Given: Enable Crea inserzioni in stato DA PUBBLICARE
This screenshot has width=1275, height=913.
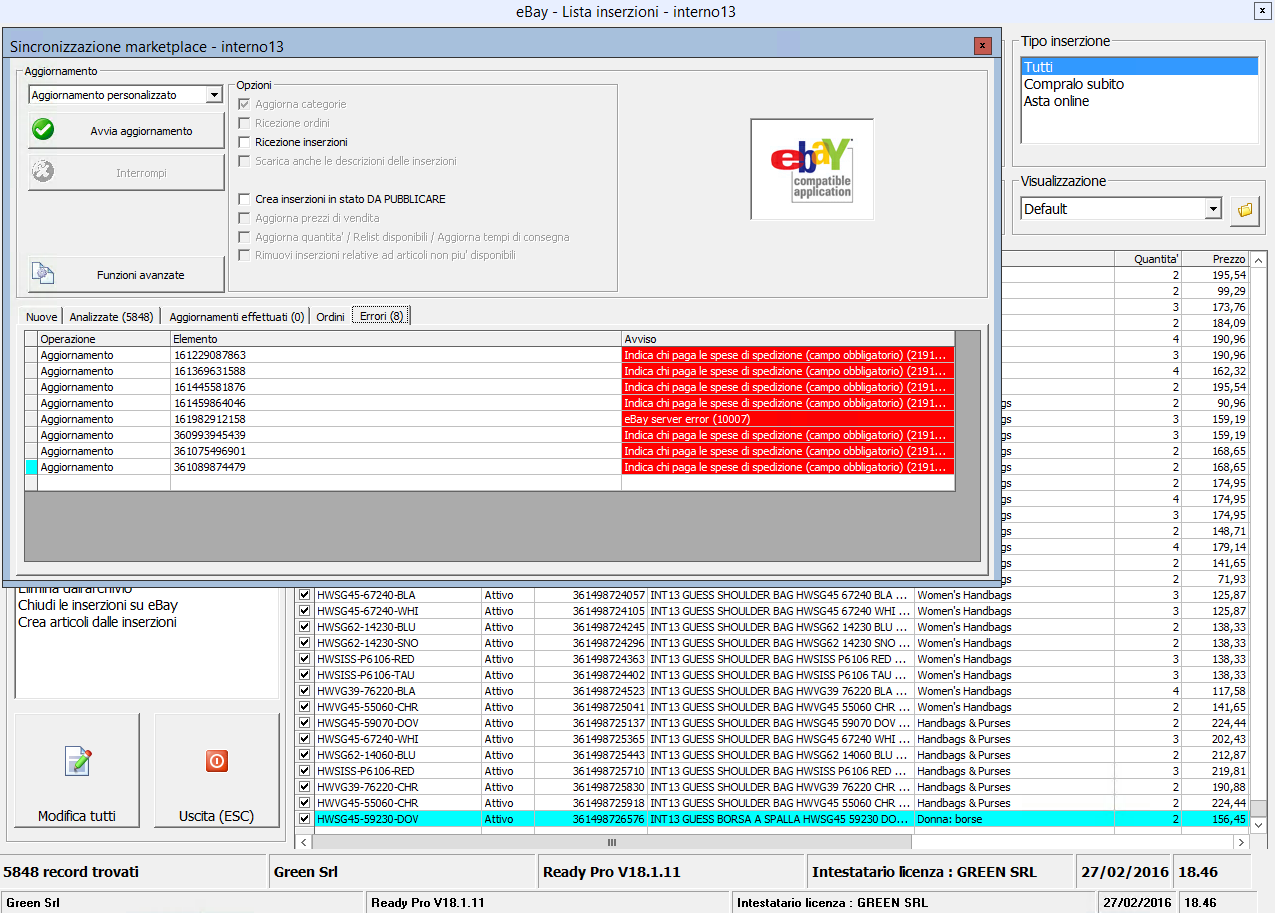Looking at the screenshot, I should tap(244, 199).
